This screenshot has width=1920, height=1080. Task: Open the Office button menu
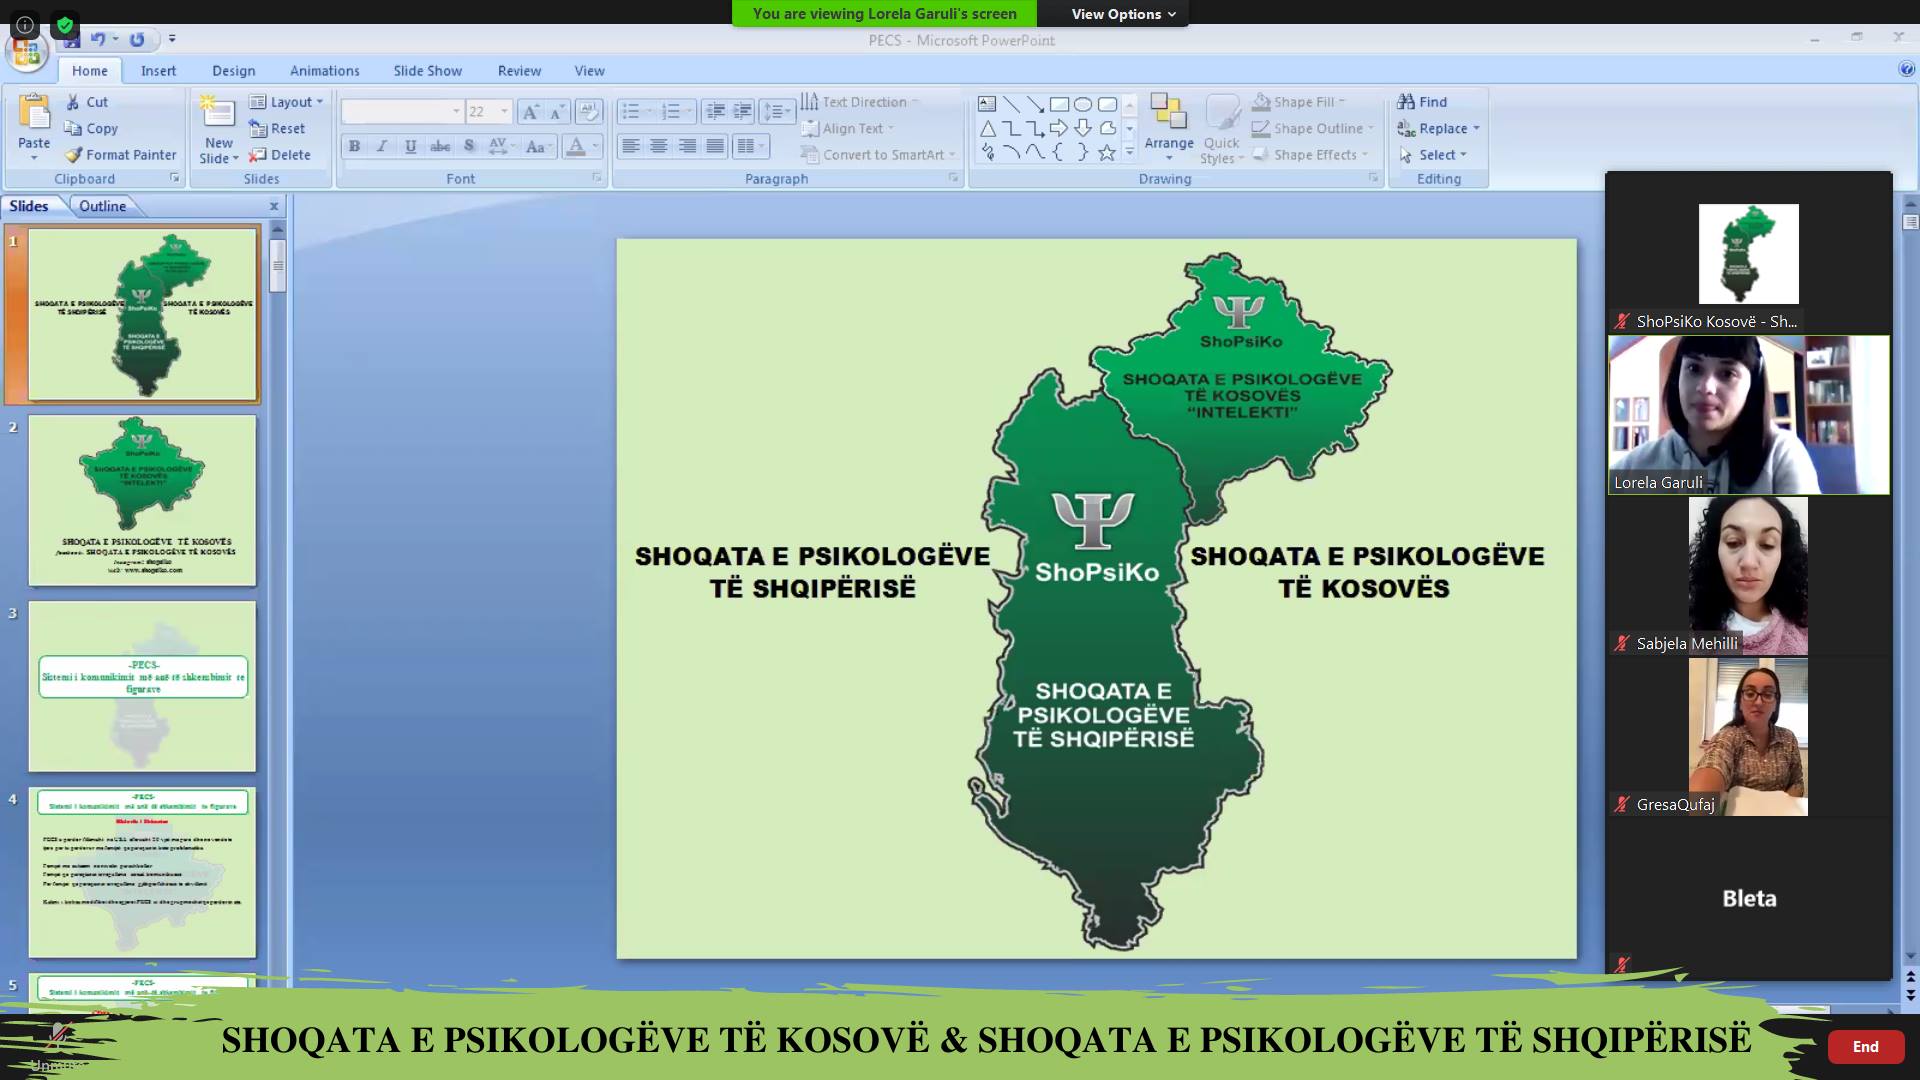point(27,51)
